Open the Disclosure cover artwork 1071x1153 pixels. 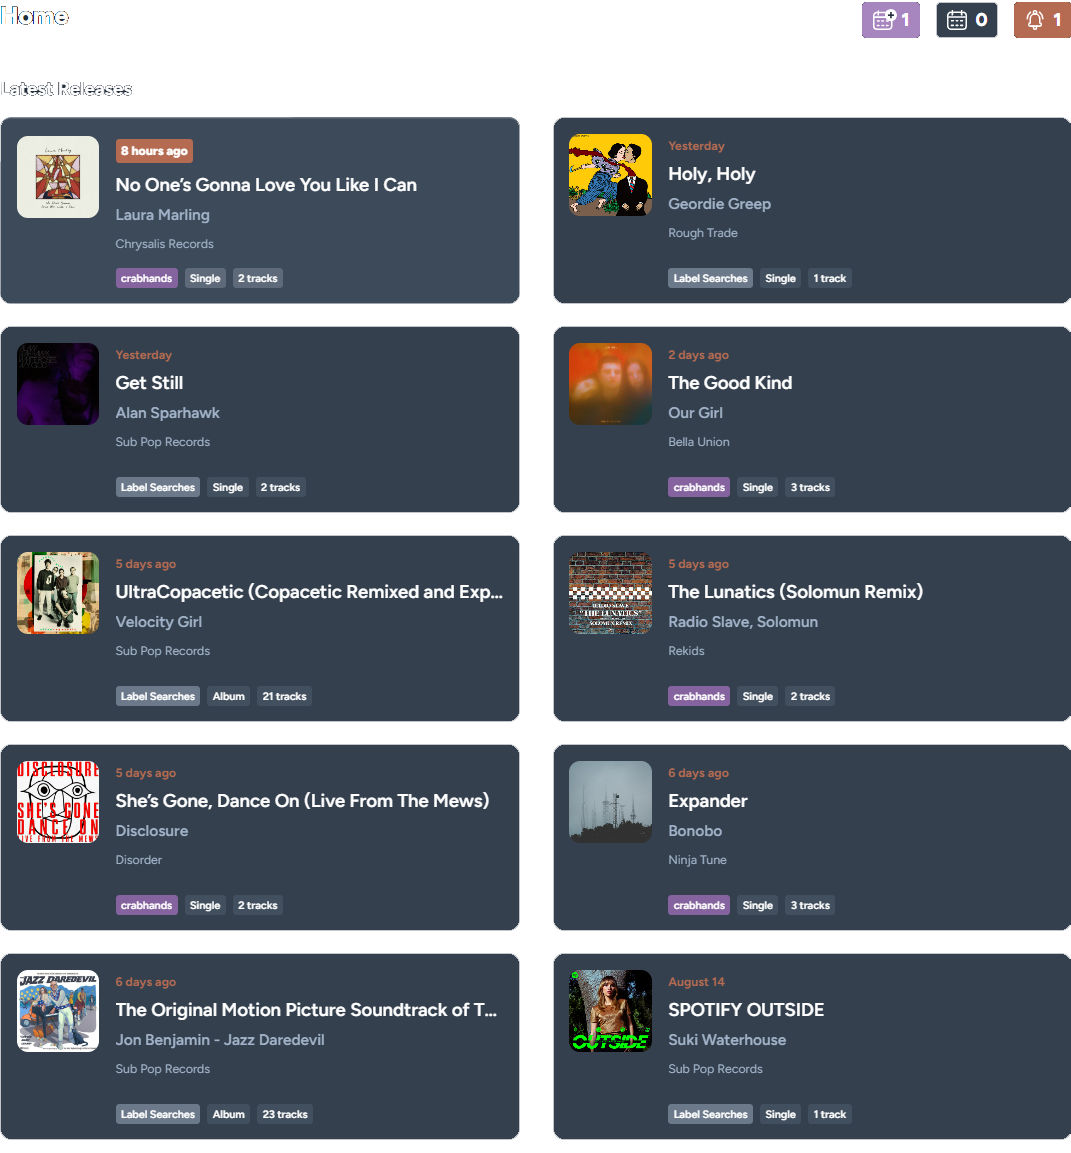pyautogui.click(x=58, y=802)
